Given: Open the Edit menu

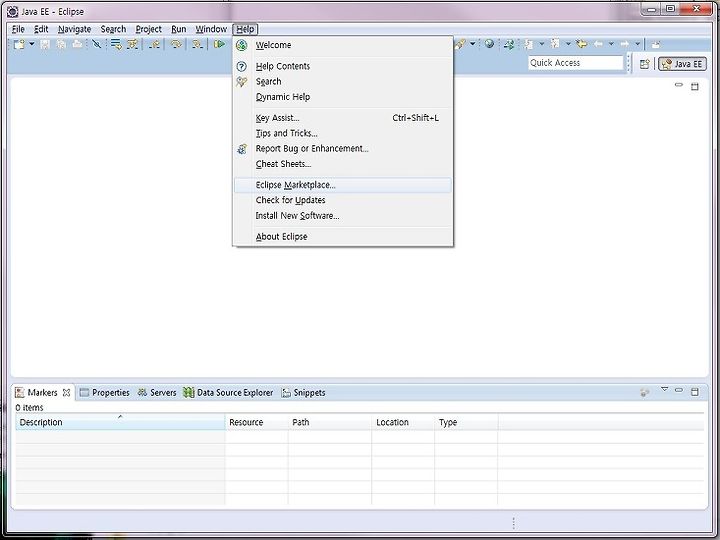Looking at the screenshot, I should [x=41, y=29].
